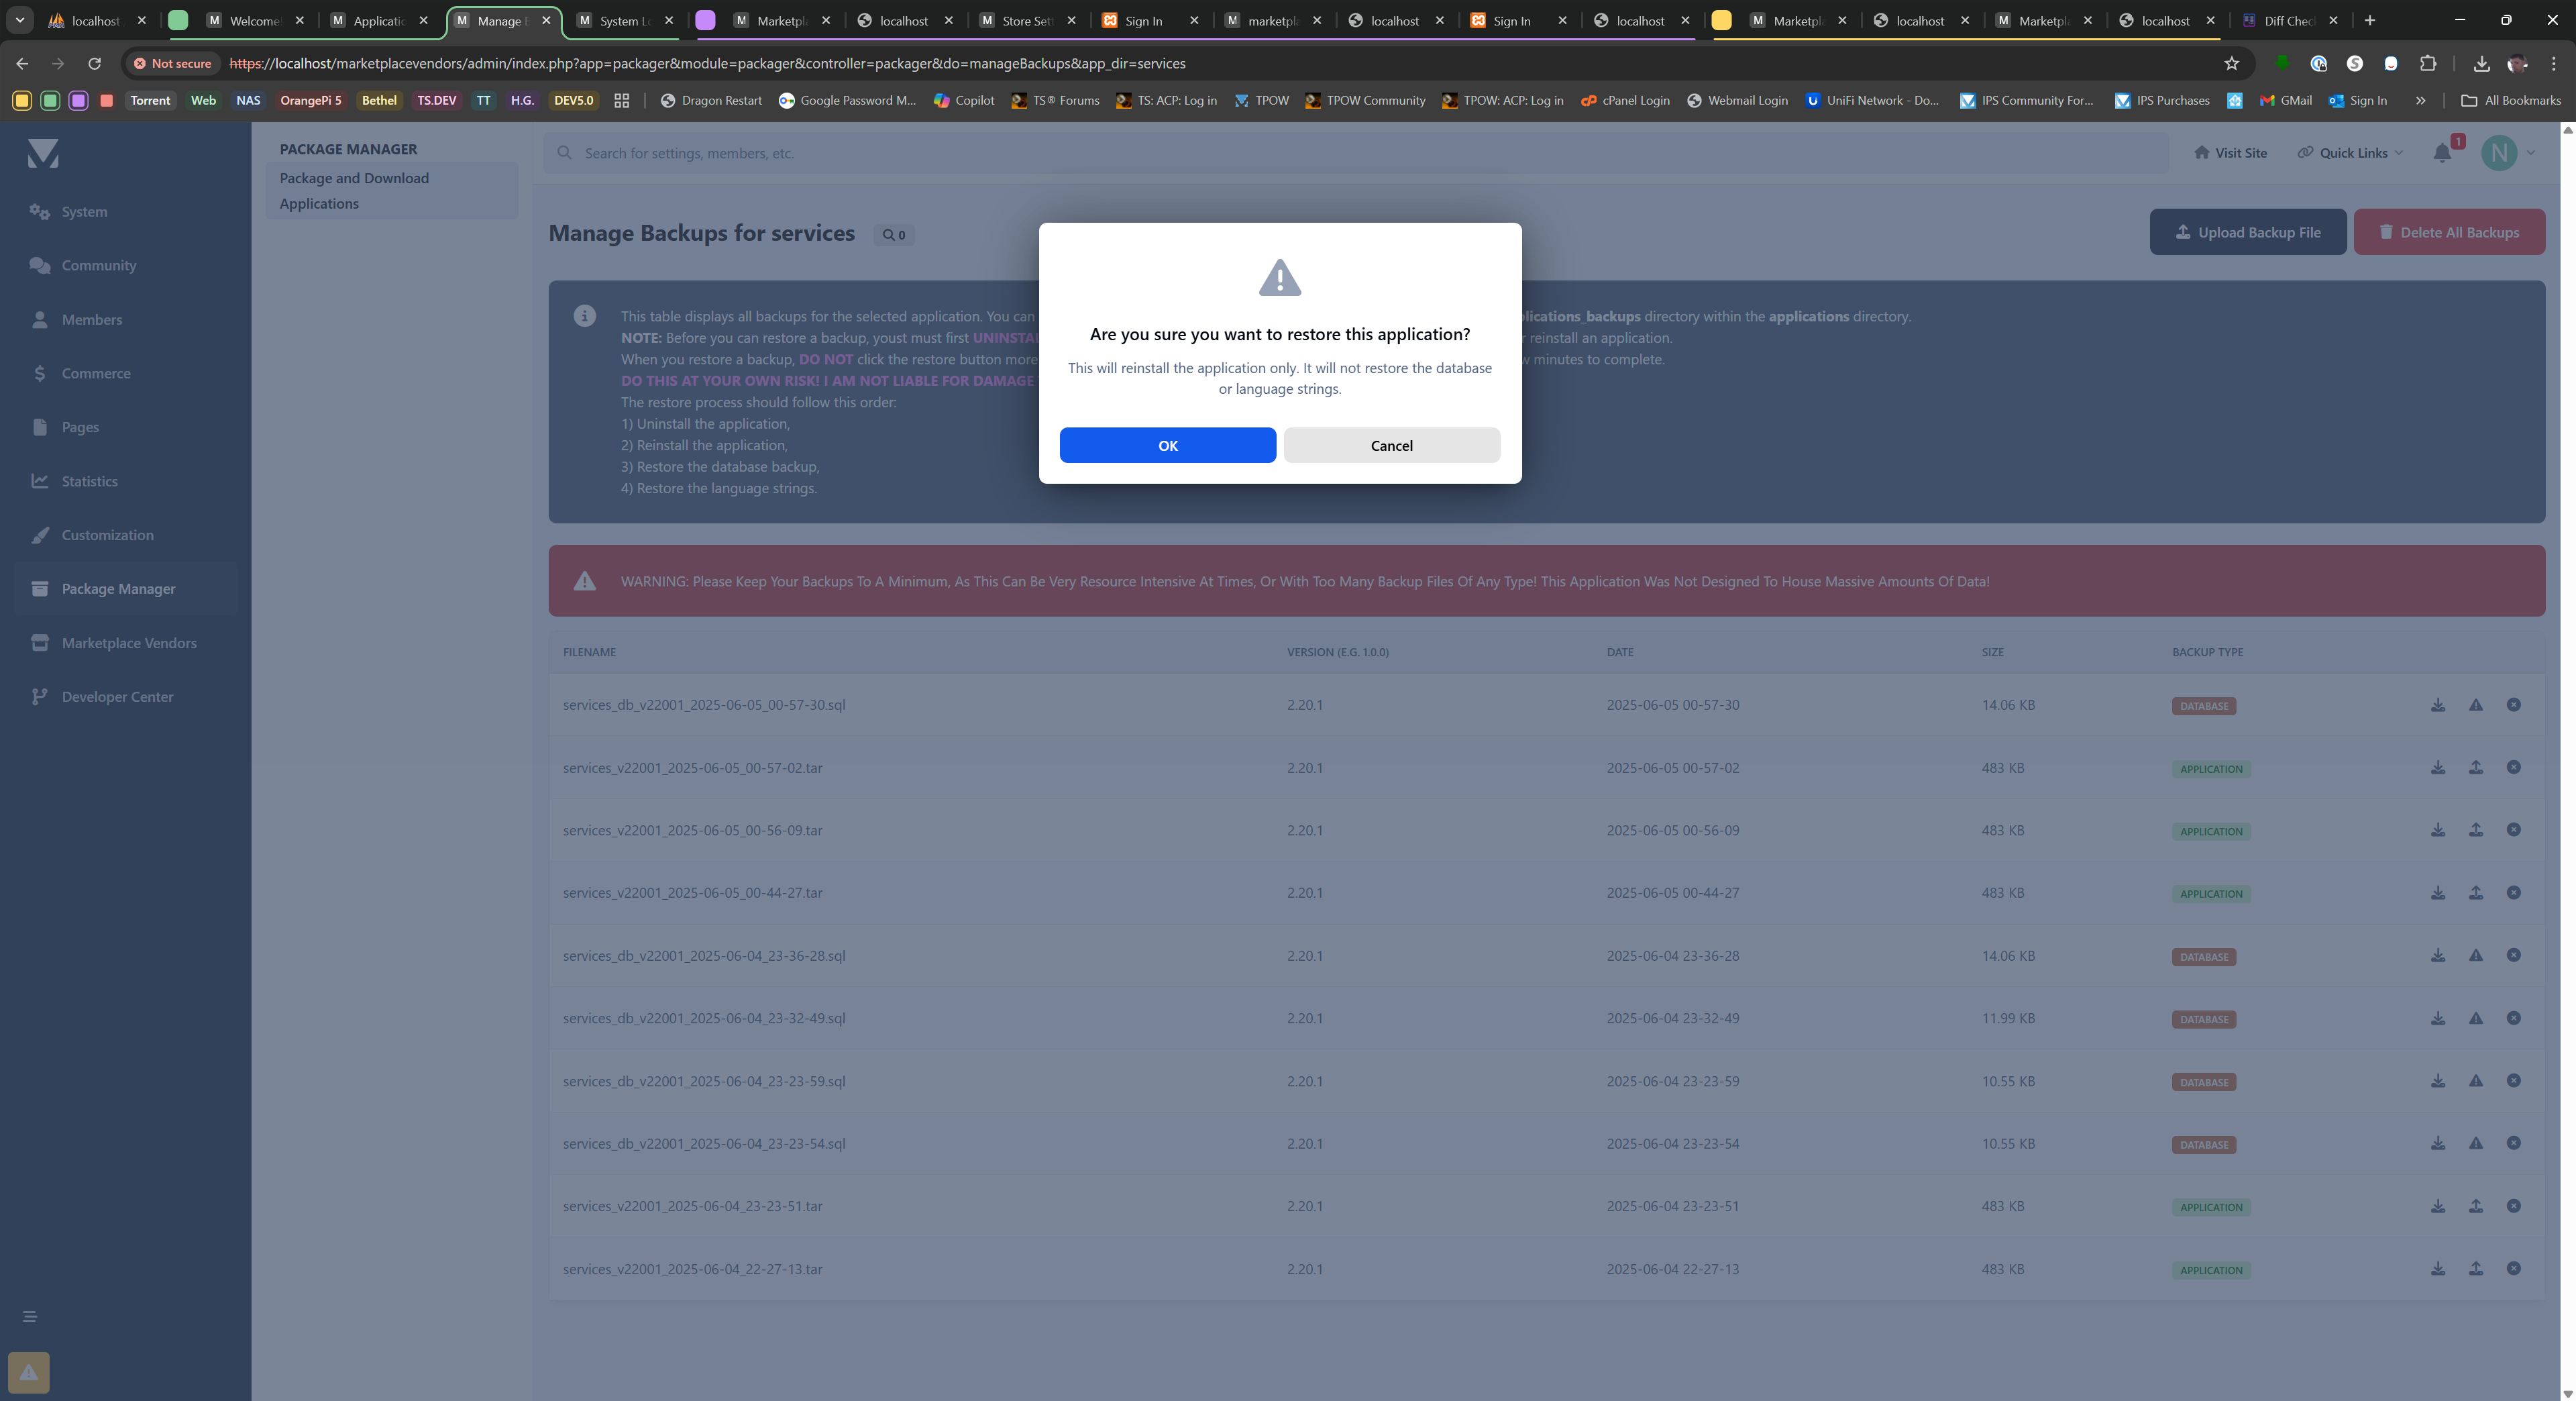Click the admin panel logo
Viewport: 2576px width, 1401px height.
(x=43, y=154)
